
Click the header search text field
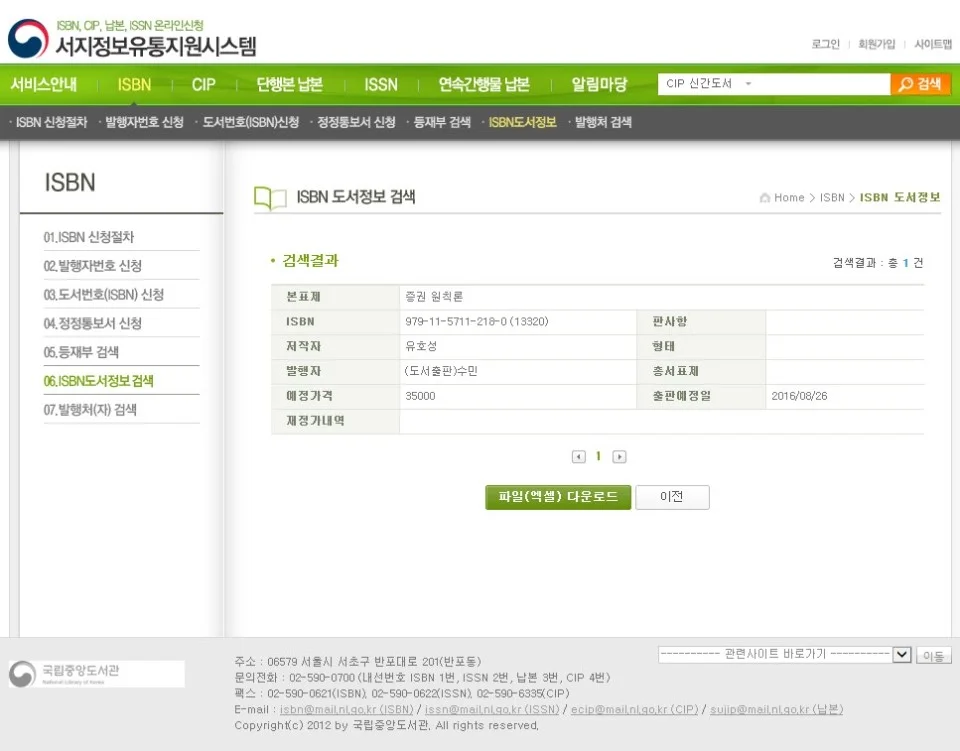[x=823, y=84]
